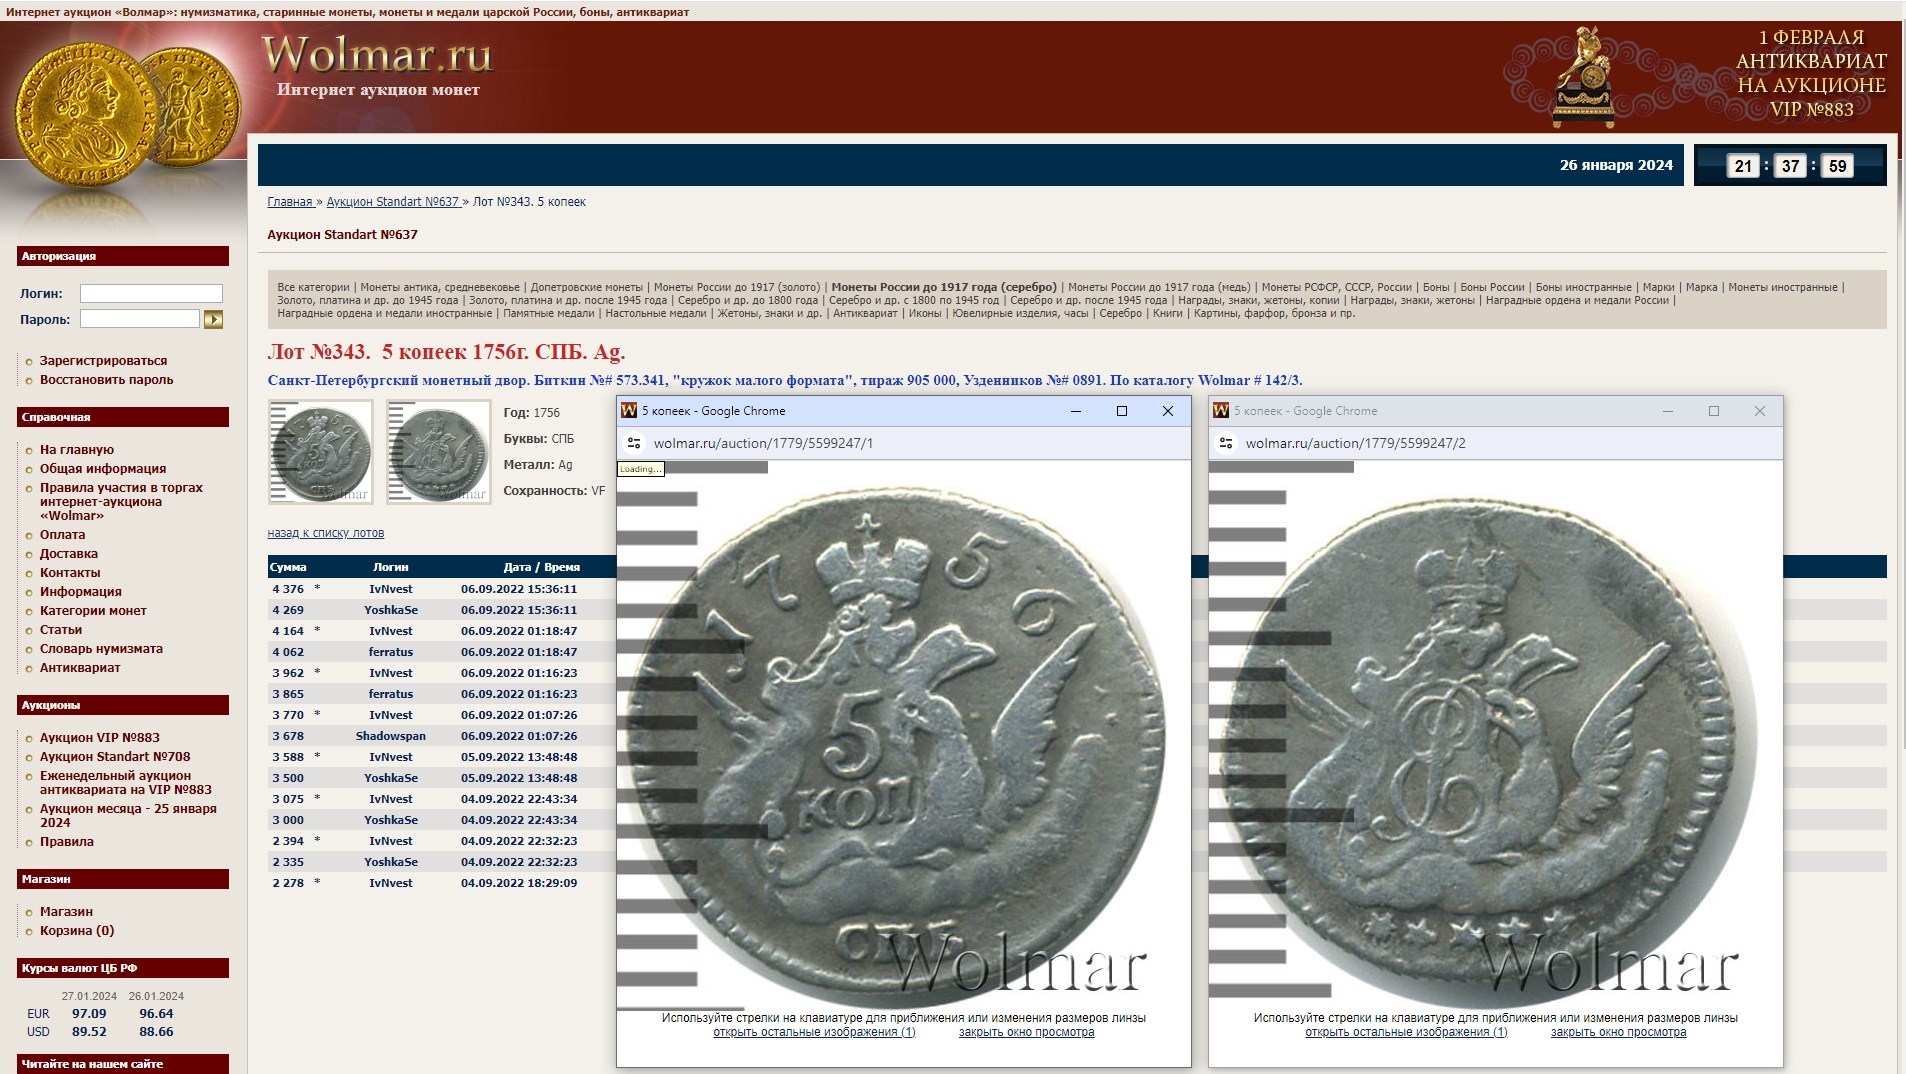Open the antique clock auction banner
The height and width of the screenshot is (1074, 1906).
click(x=1698, y=77)
